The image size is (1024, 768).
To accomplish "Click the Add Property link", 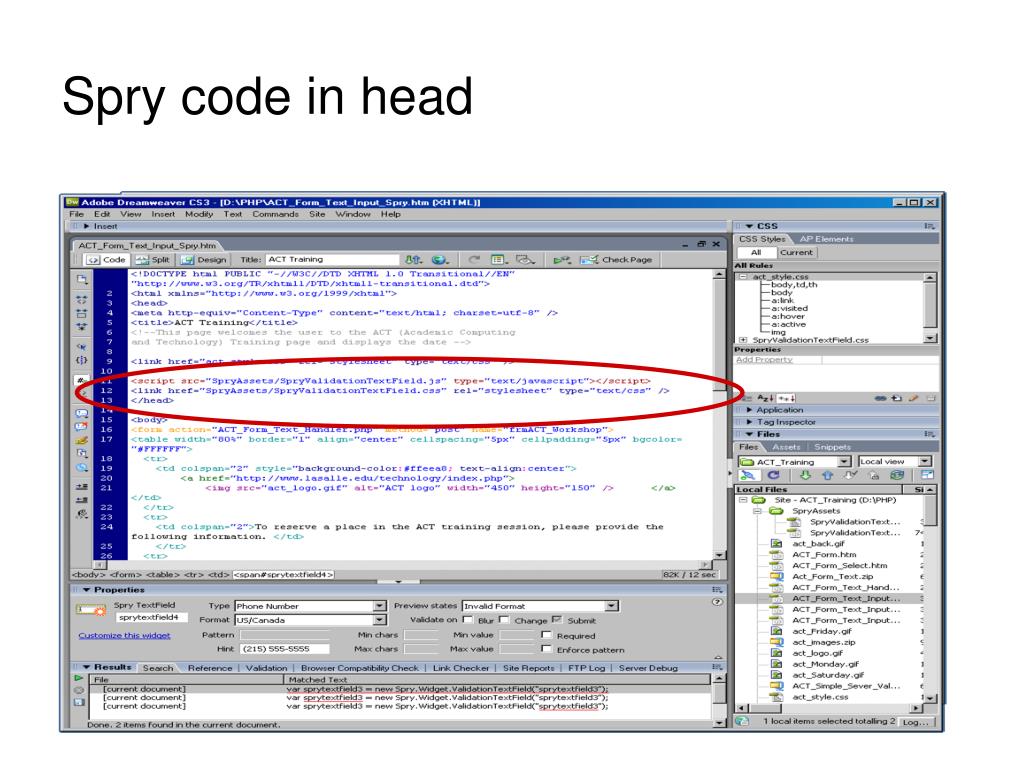I will (763, 360).
